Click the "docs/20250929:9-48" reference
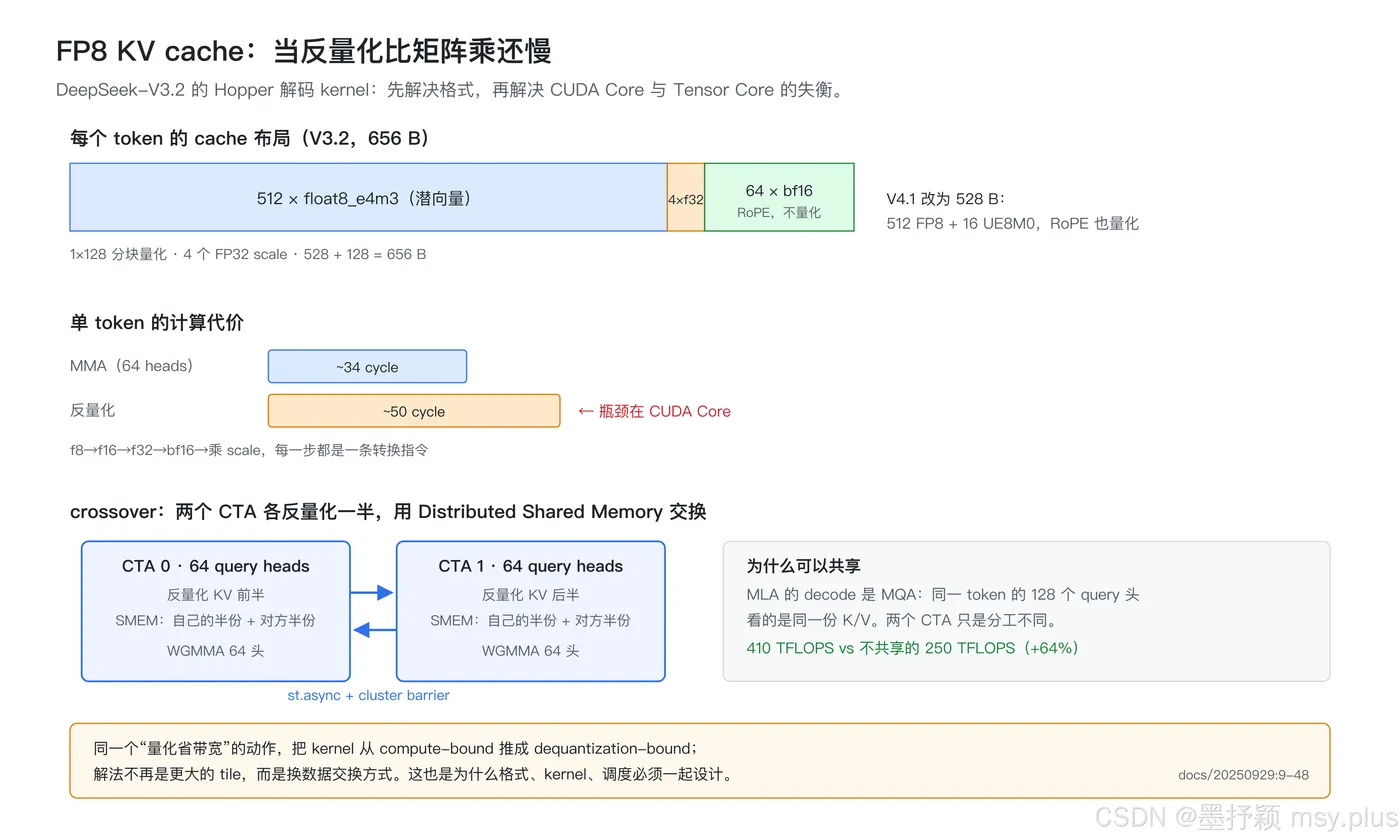Image resolution: width=1400 pixels, height=840 pixels. [x=1244, y=774]
